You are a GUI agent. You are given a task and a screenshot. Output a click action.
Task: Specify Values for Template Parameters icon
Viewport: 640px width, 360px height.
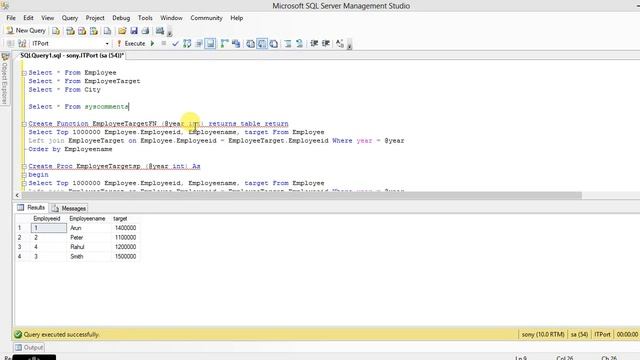[340, 43]
